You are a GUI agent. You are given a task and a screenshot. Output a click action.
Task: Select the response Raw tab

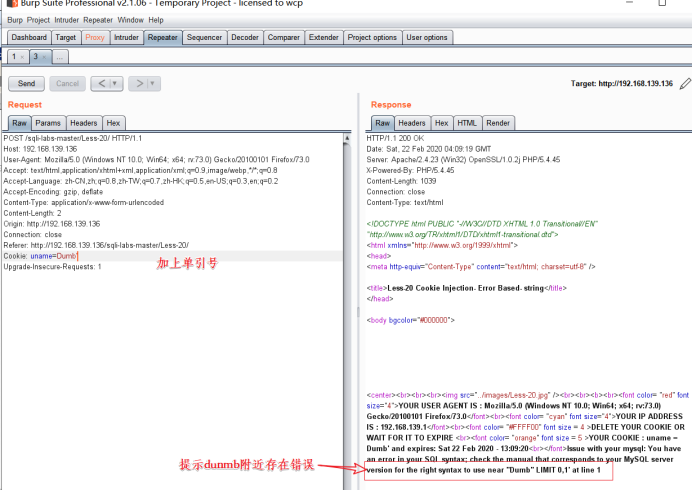[383, 123]
